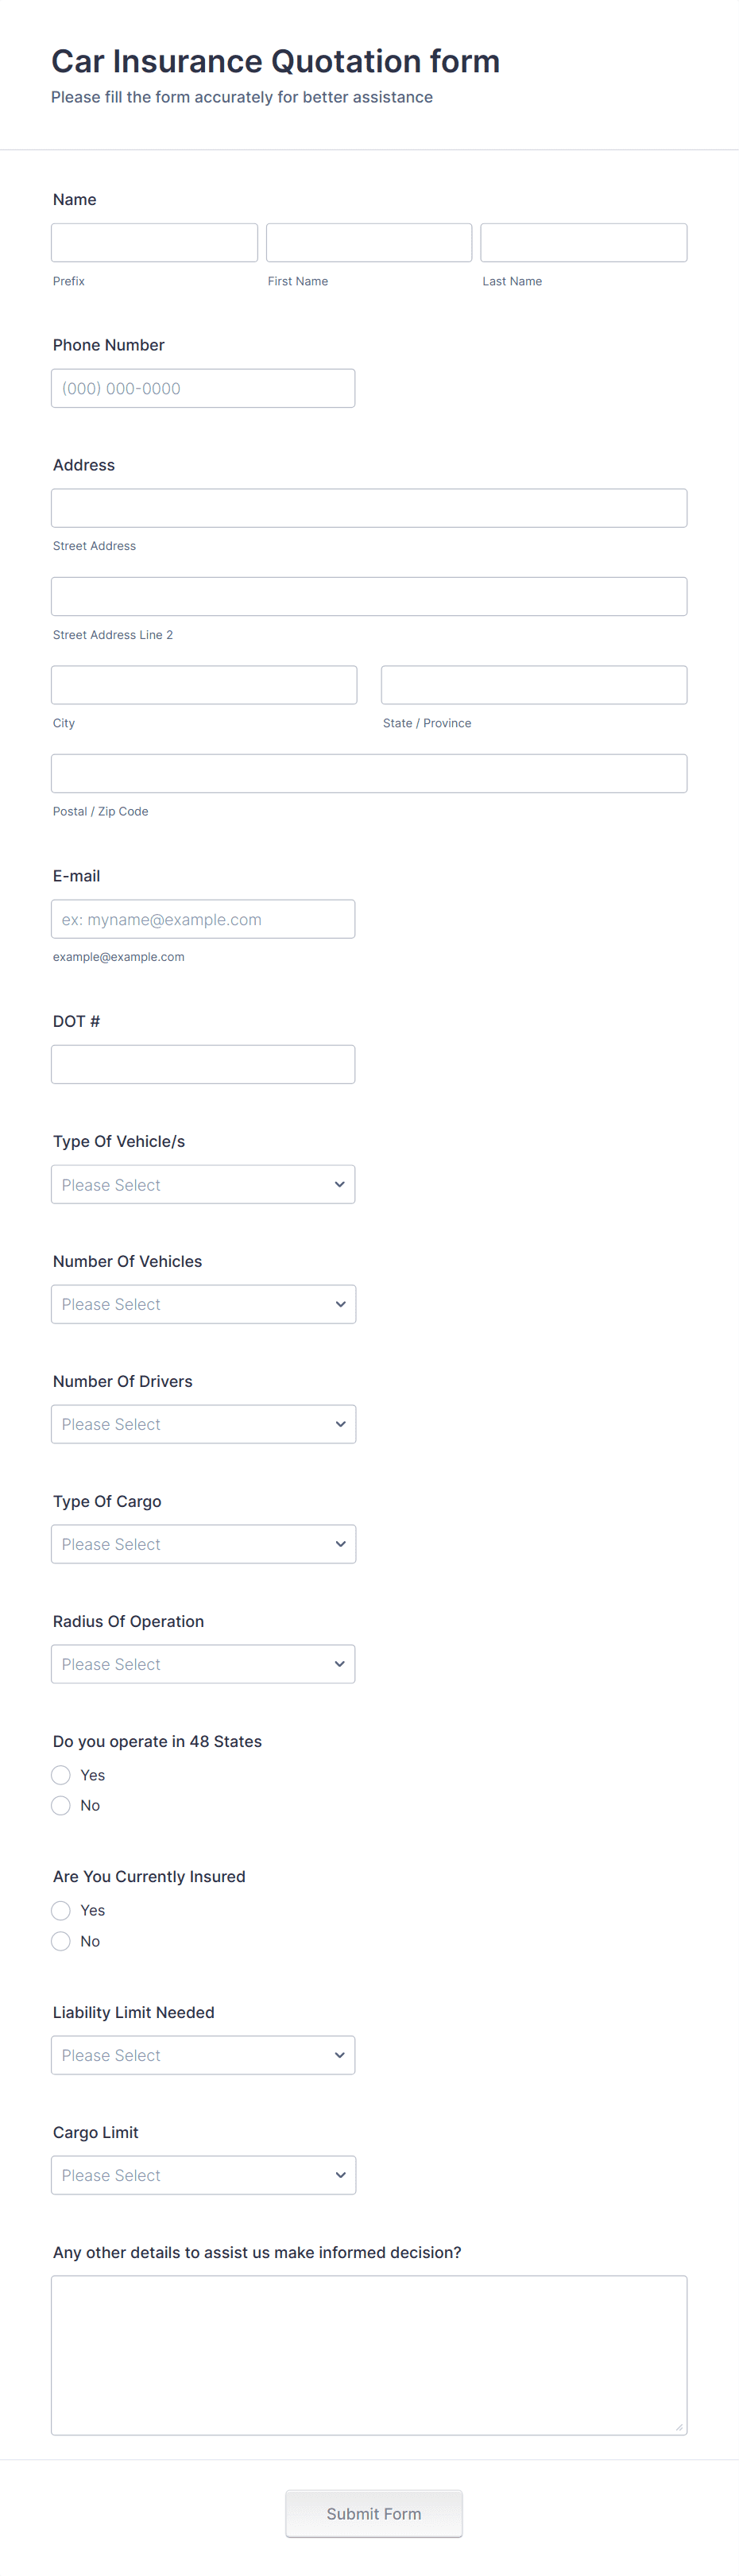The height and width of the screenshot is (2576, 739).
Task: Expand the Type Of Cargo select menu
Action: [x=203, y=1544]
